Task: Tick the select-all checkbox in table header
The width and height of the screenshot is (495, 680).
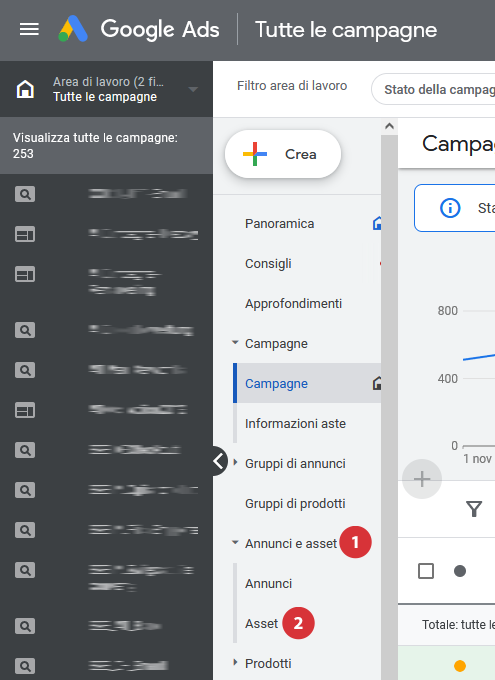Action: pyautogui.click(x=426, y=571)
